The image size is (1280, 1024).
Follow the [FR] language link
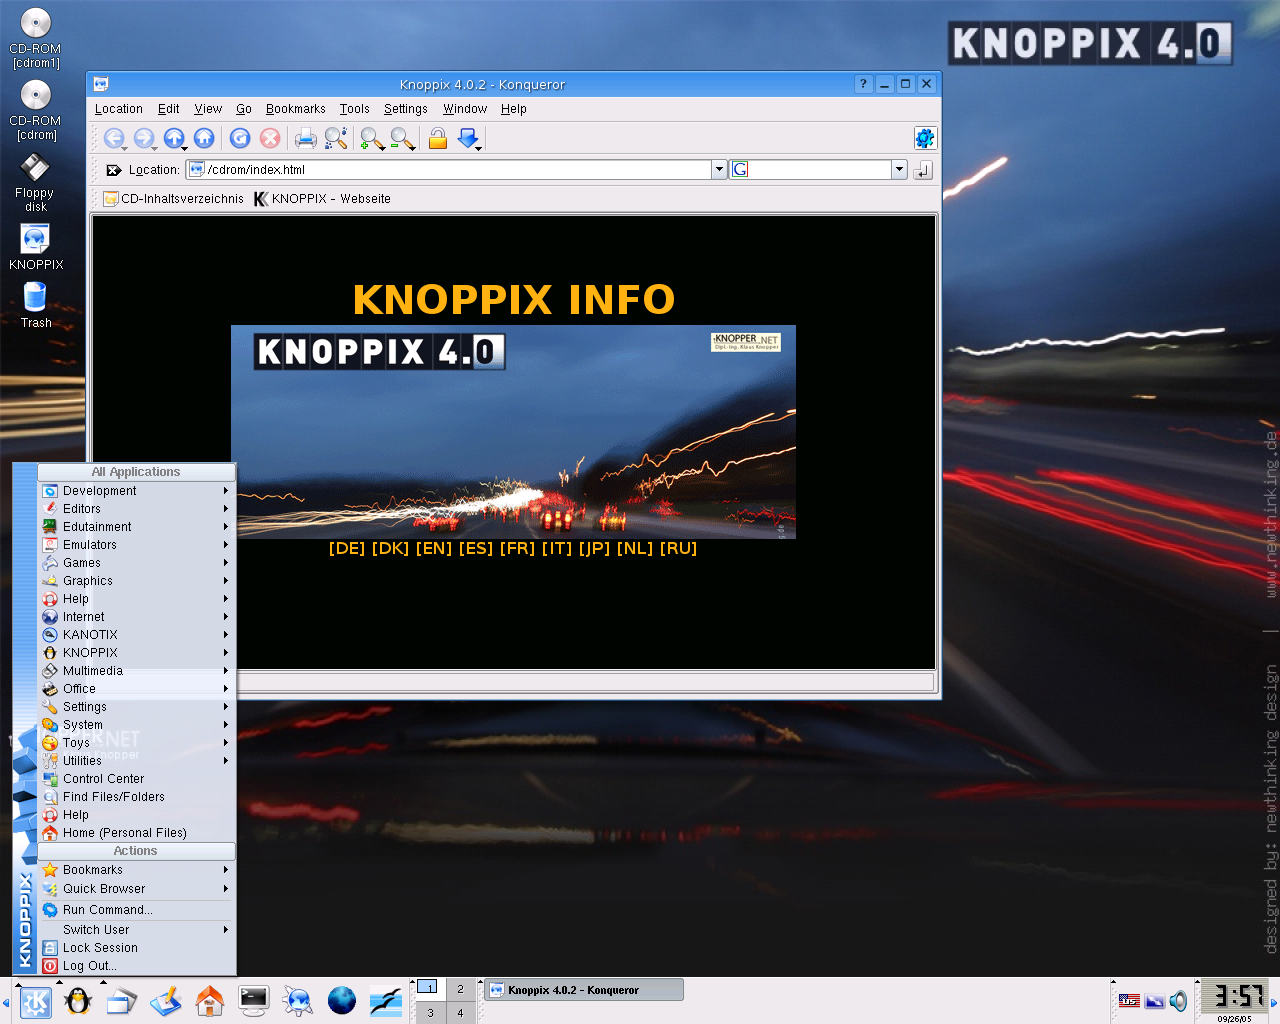pos(517,548)
